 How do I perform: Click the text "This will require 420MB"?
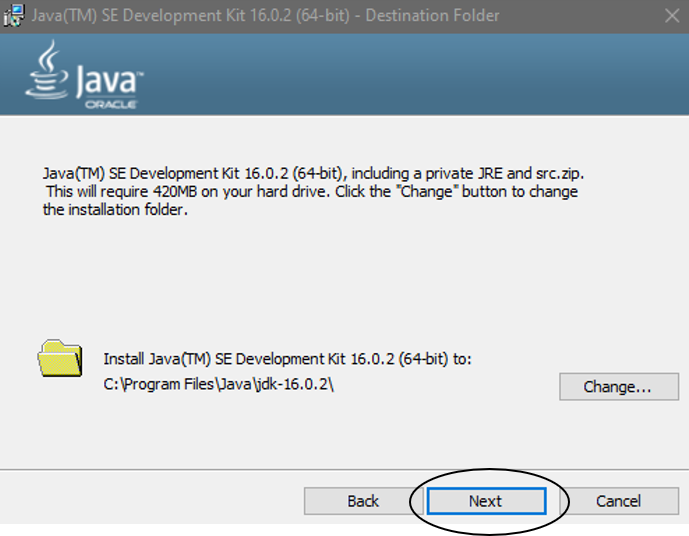pyautogui.click(x=122, y=192)
